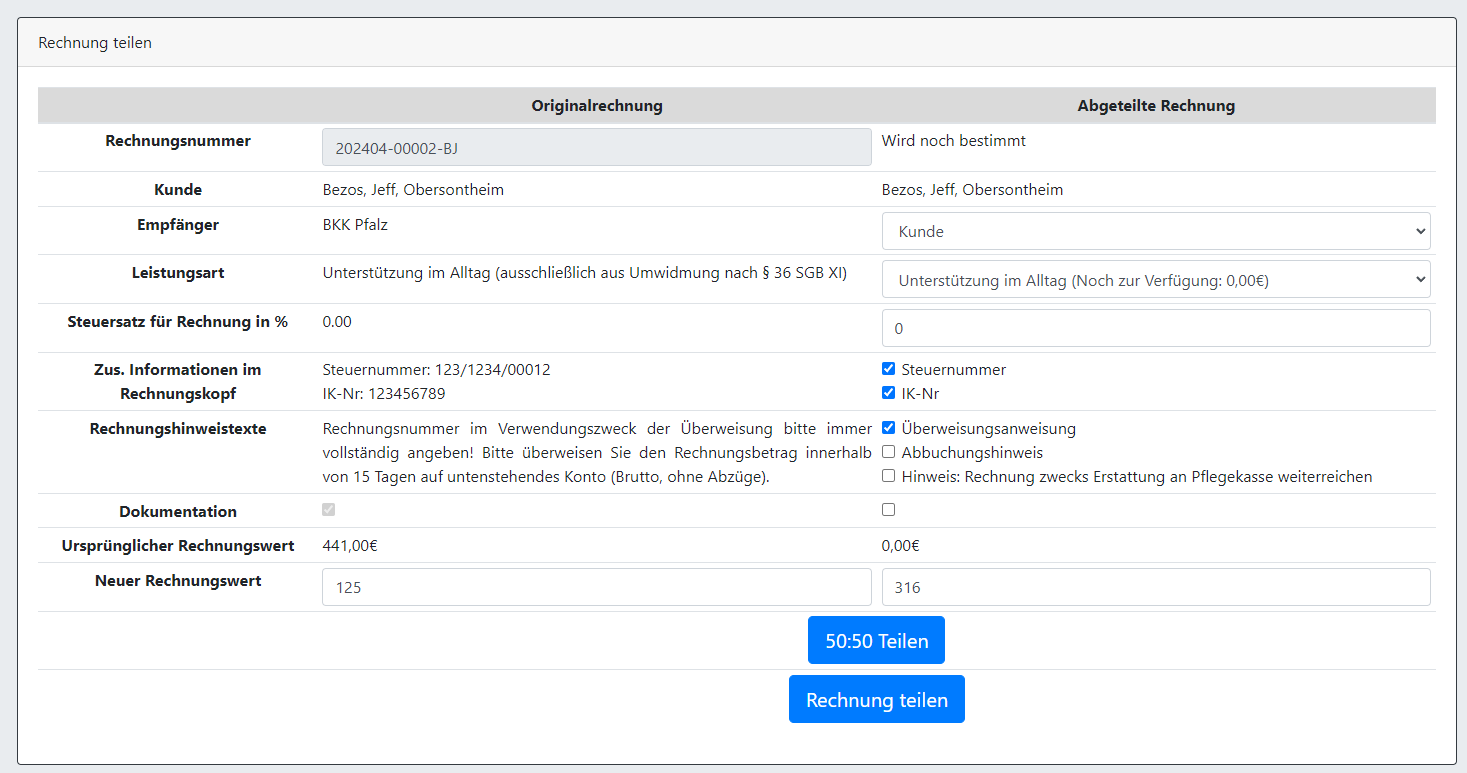The width and height of the screenshot is (1467, 773).
Task: Enable the Abbuchungshinweis checkbox
Action: click(888, 452)
